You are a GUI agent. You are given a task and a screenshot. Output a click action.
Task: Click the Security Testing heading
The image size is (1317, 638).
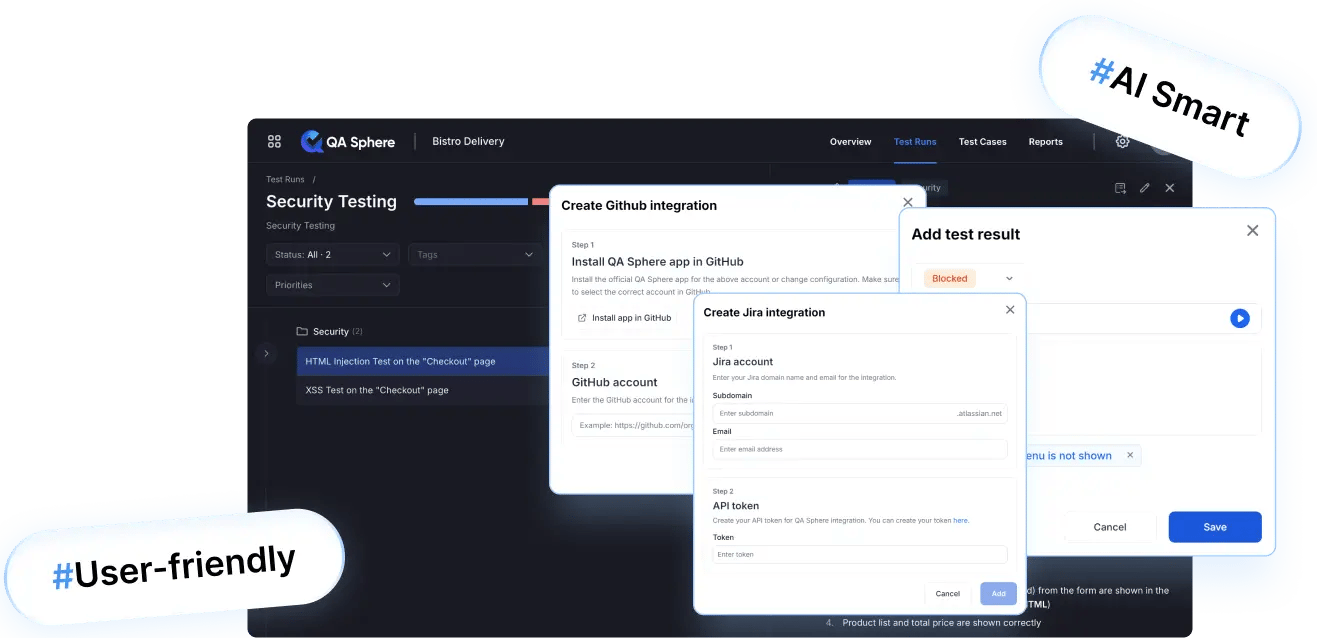331,201
